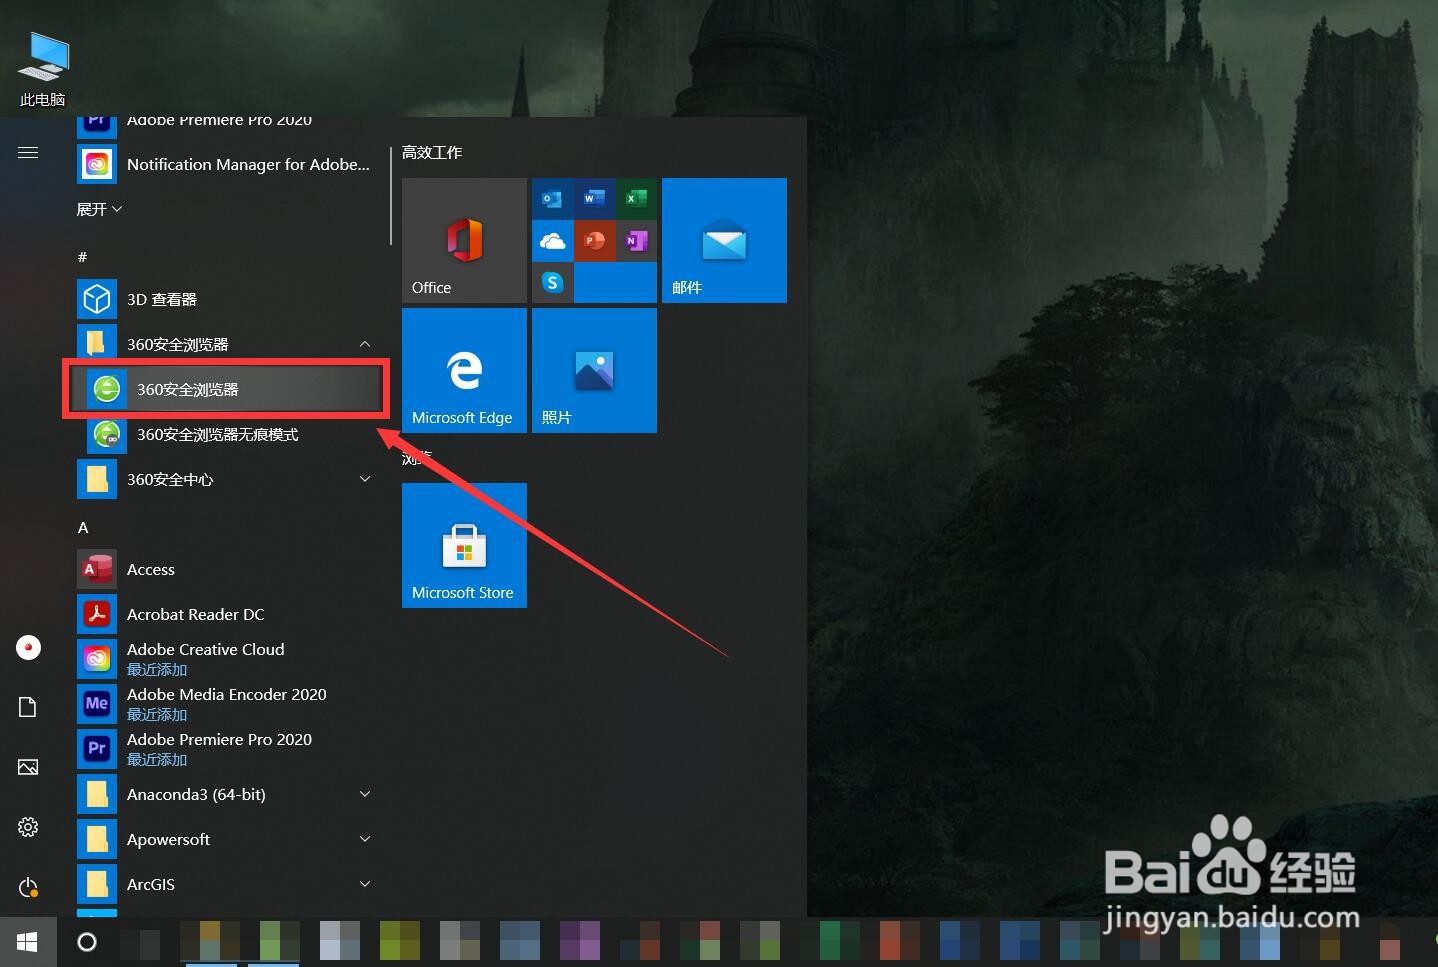Open Documents icon in Start sidebar
The height and width of the screenshot is (967, 1438).
[x=28, y=707]
